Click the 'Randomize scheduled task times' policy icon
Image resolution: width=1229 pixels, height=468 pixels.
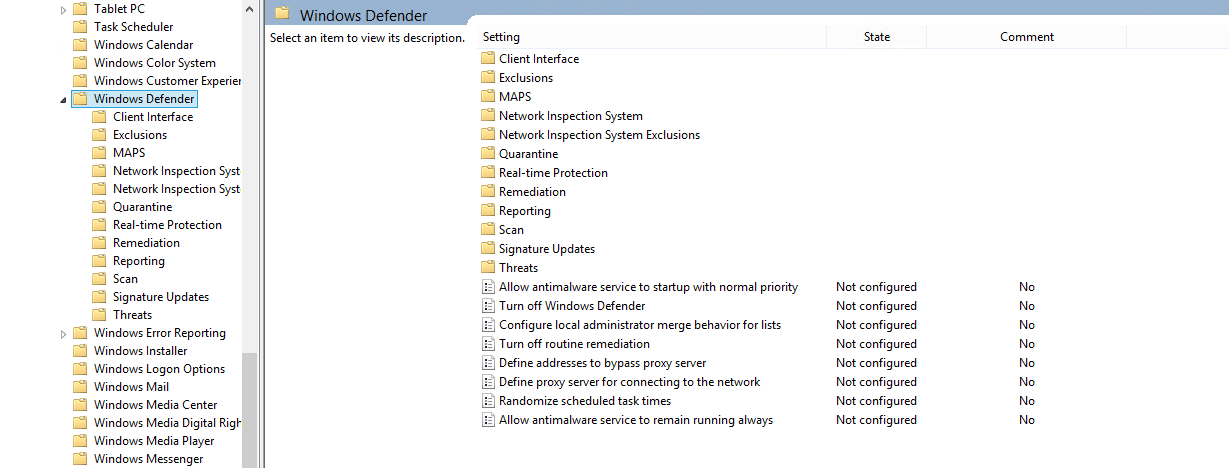point(488,401)
